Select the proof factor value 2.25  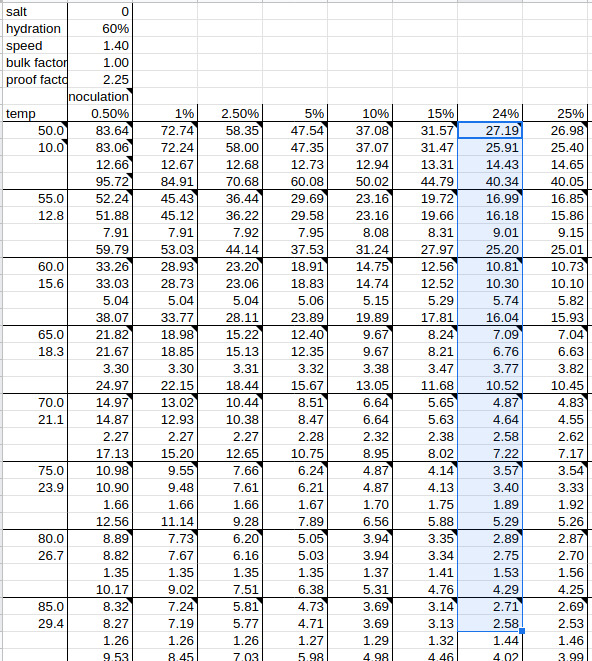[100, 79]
